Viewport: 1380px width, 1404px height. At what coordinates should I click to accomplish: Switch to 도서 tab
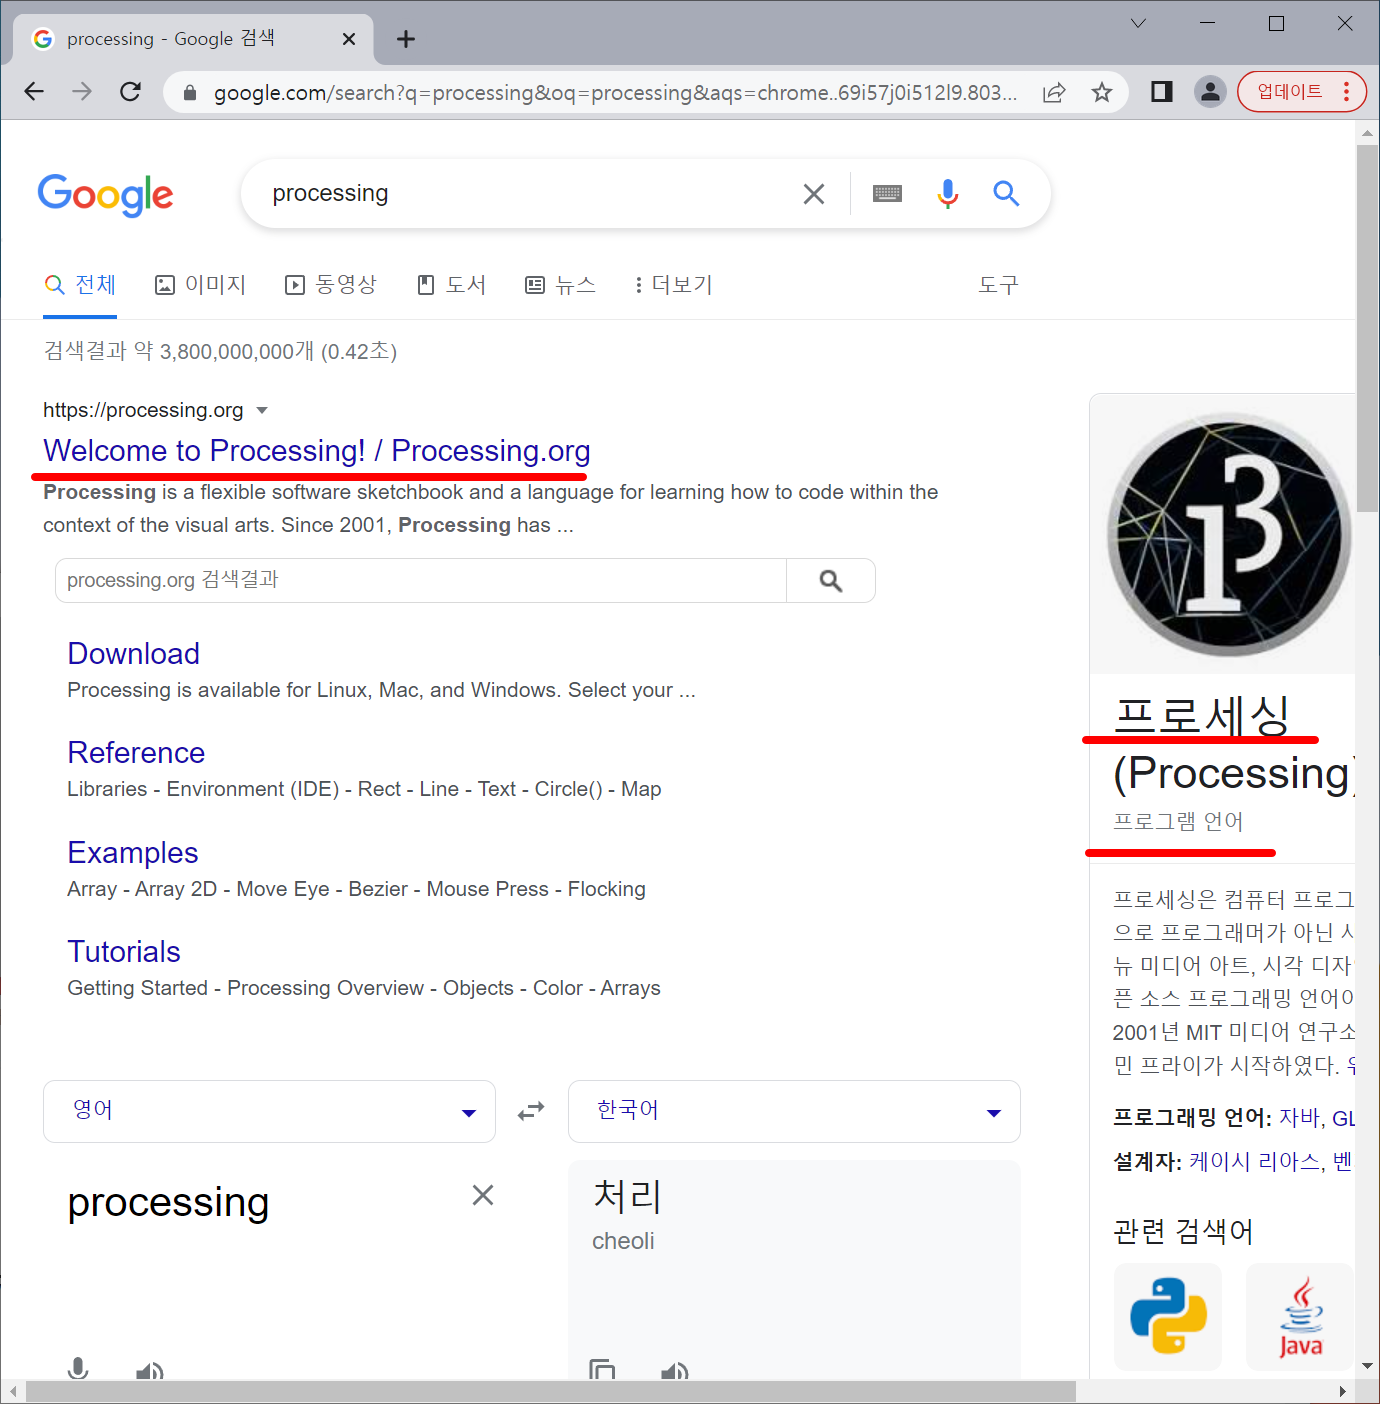click(451, 285)
